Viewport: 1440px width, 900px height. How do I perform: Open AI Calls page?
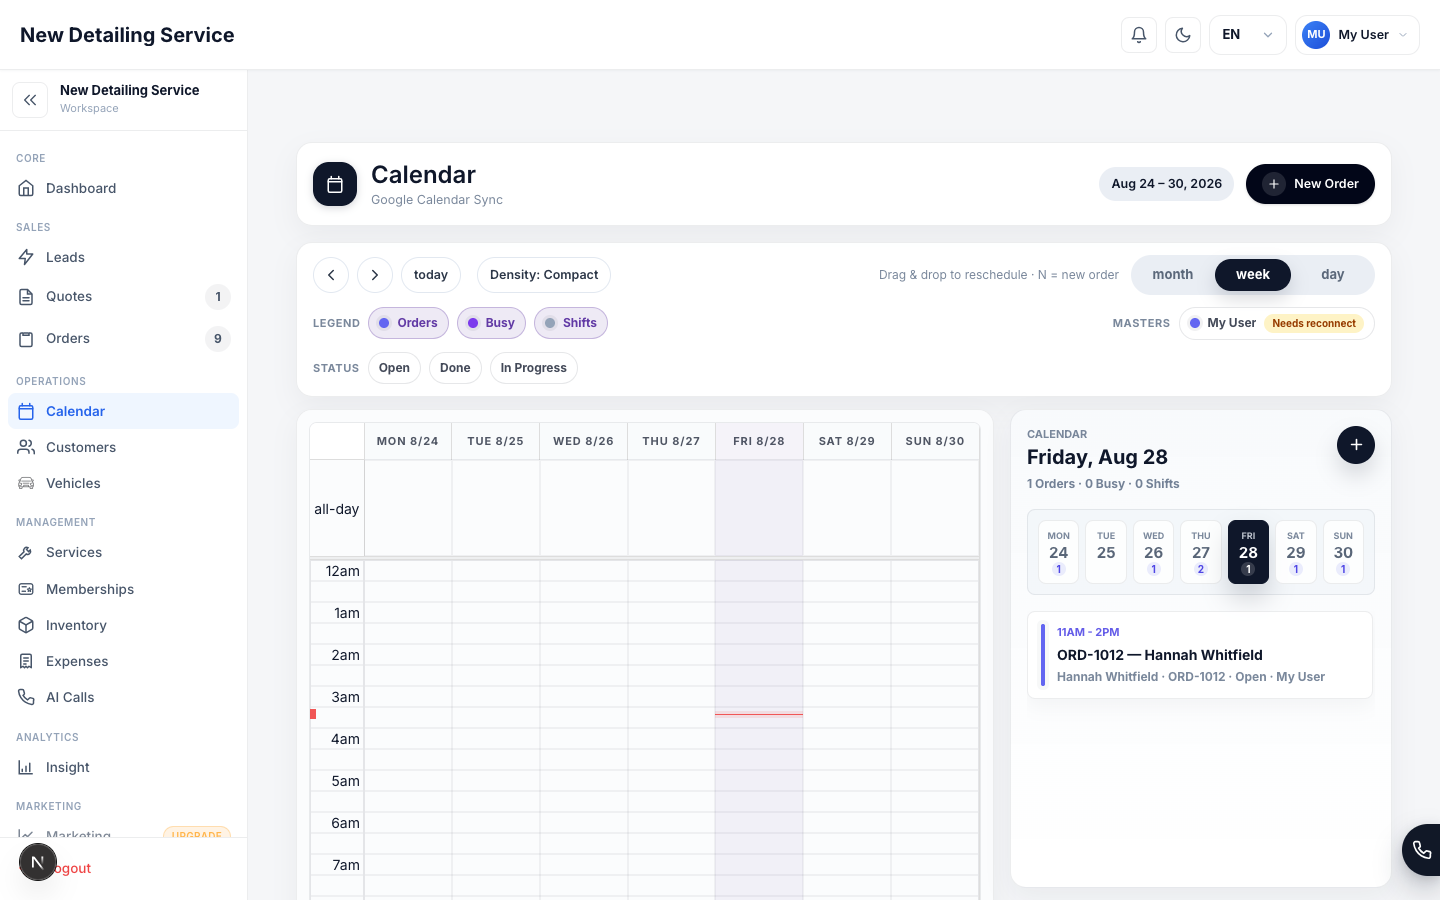click(x=123, y=697)
